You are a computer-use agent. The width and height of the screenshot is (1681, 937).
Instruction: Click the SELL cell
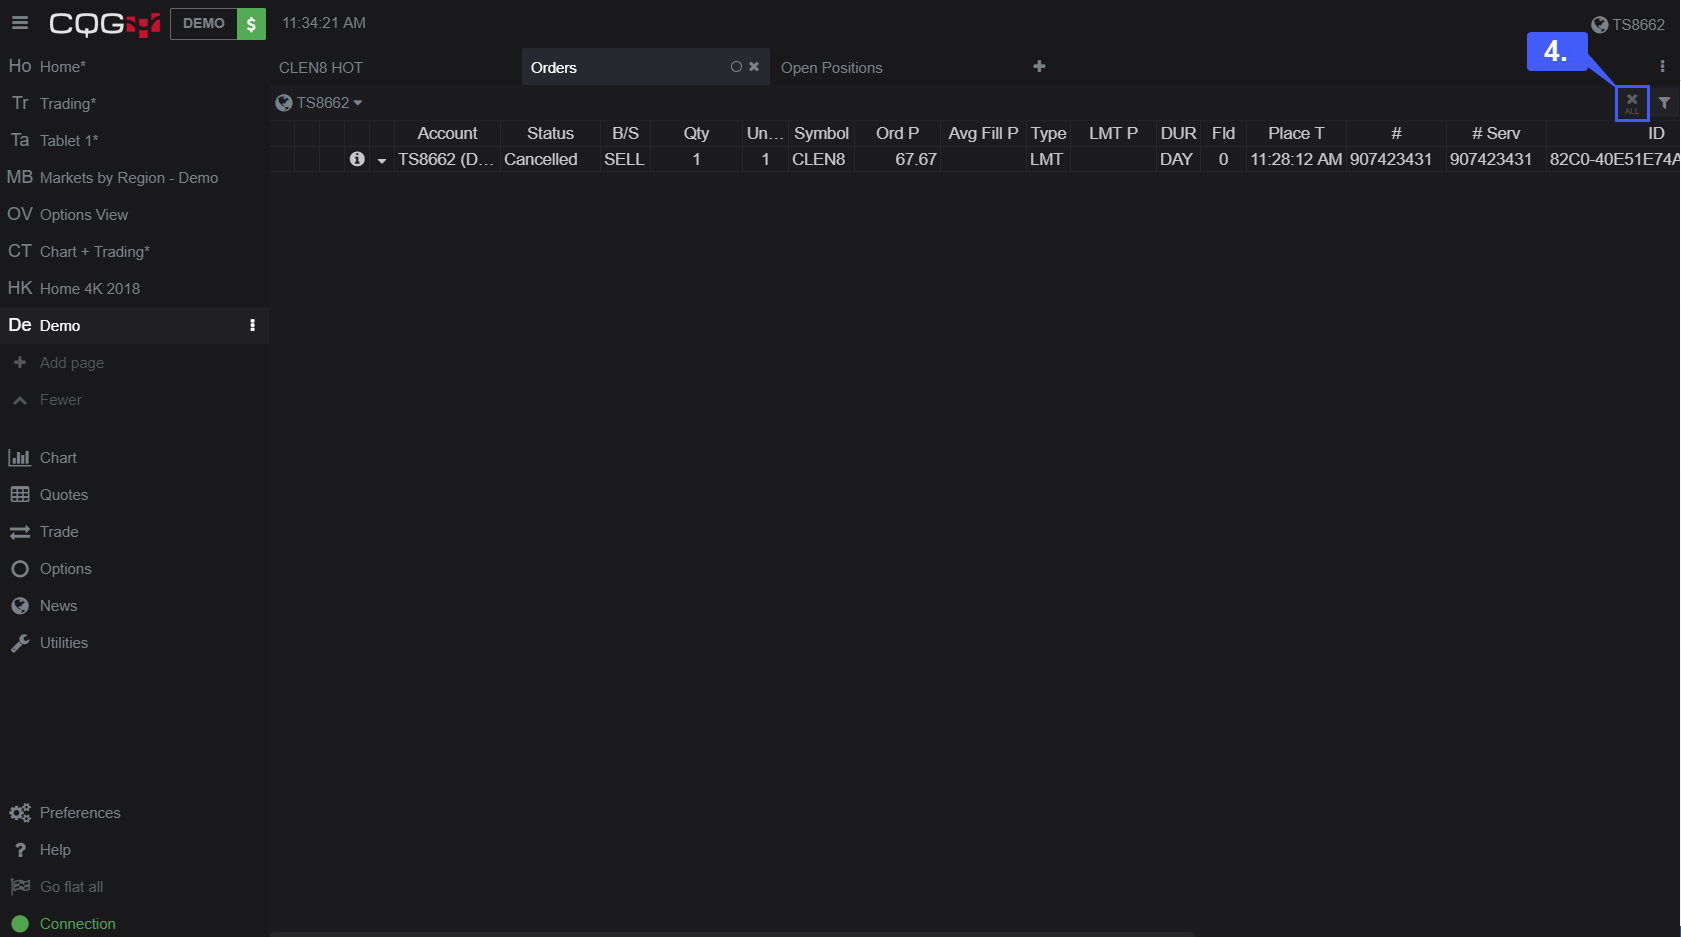coord(624,159)
